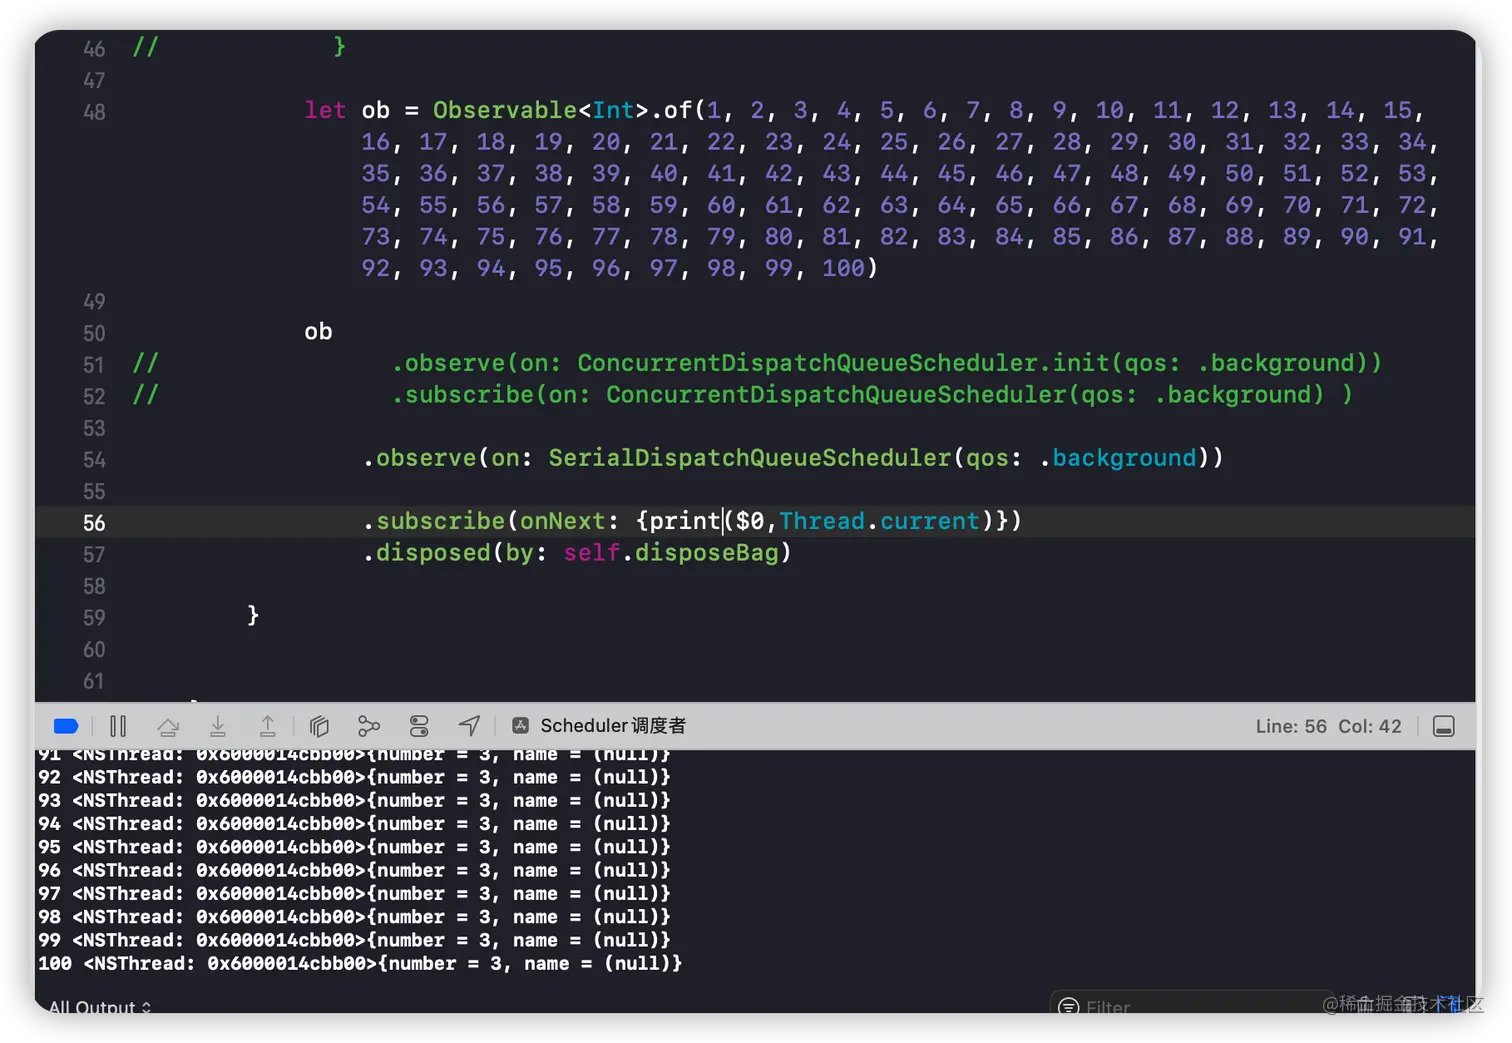1512x1043 pixels.
Task: Click the number 100 ending the Observable list
Action: [843, 268]
